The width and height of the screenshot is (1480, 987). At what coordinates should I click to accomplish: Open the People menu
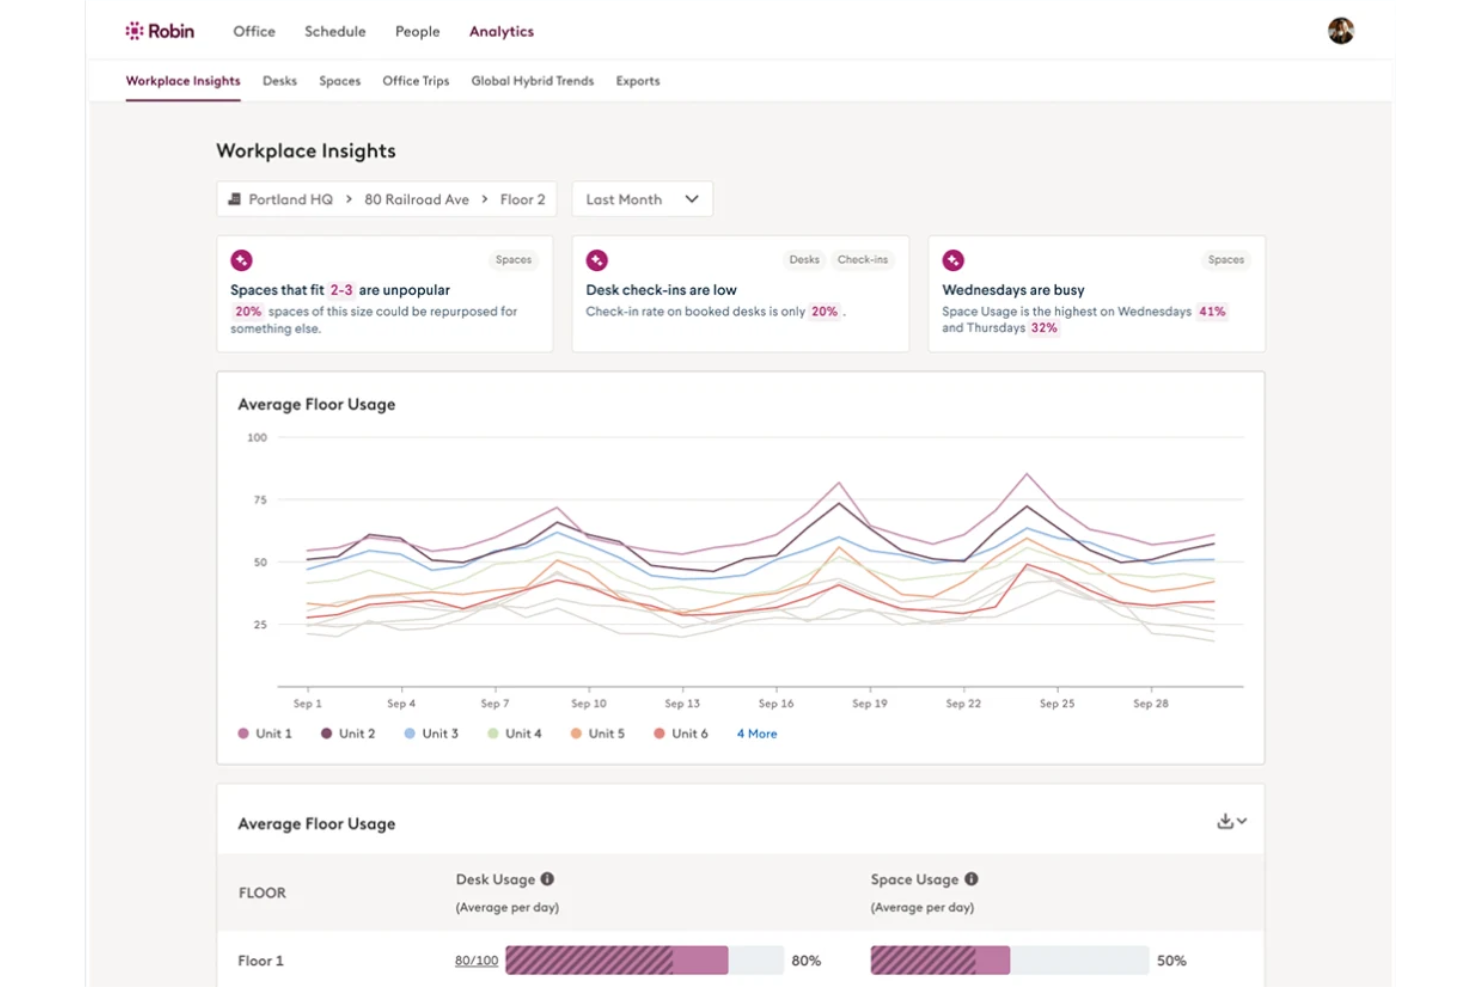(x=417, y=31)
